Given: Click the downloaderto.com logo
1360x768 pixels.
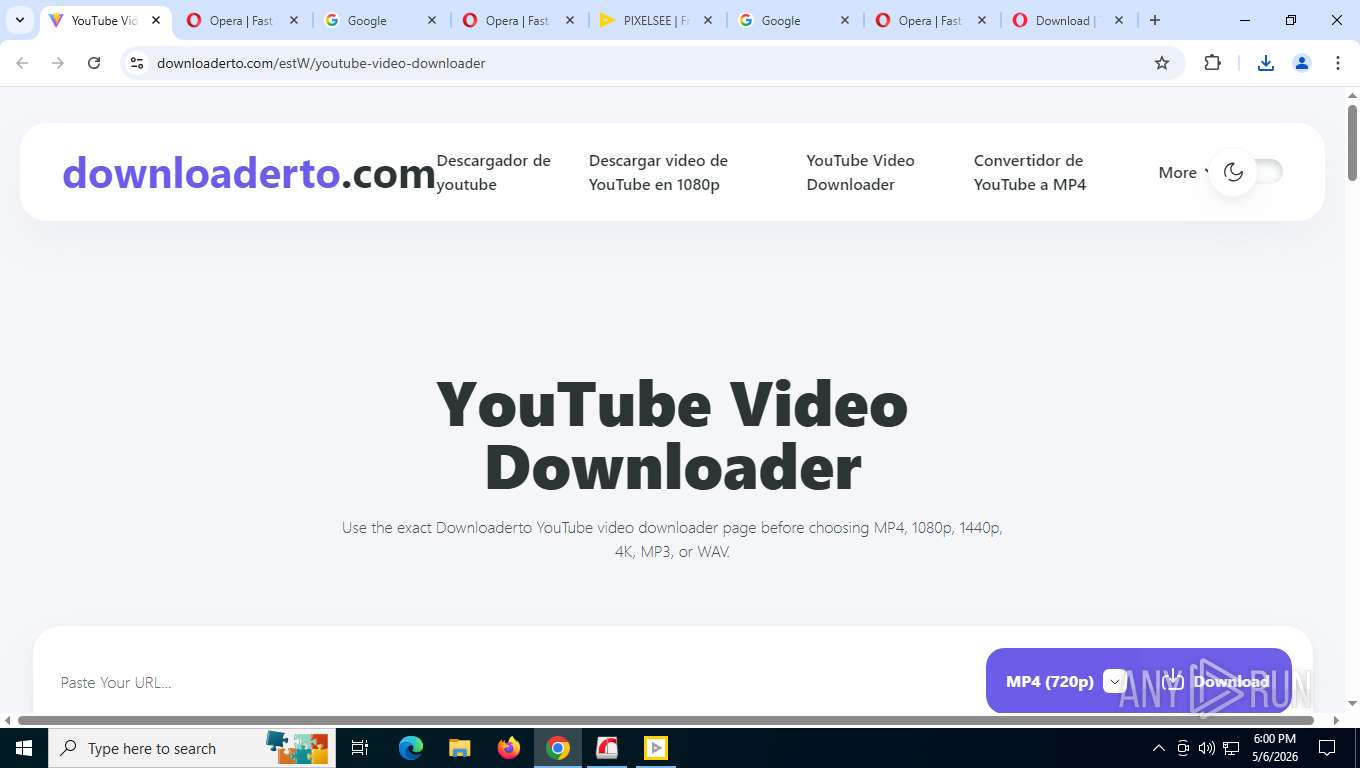Looking at the screenshot, I should pos(249,173).
